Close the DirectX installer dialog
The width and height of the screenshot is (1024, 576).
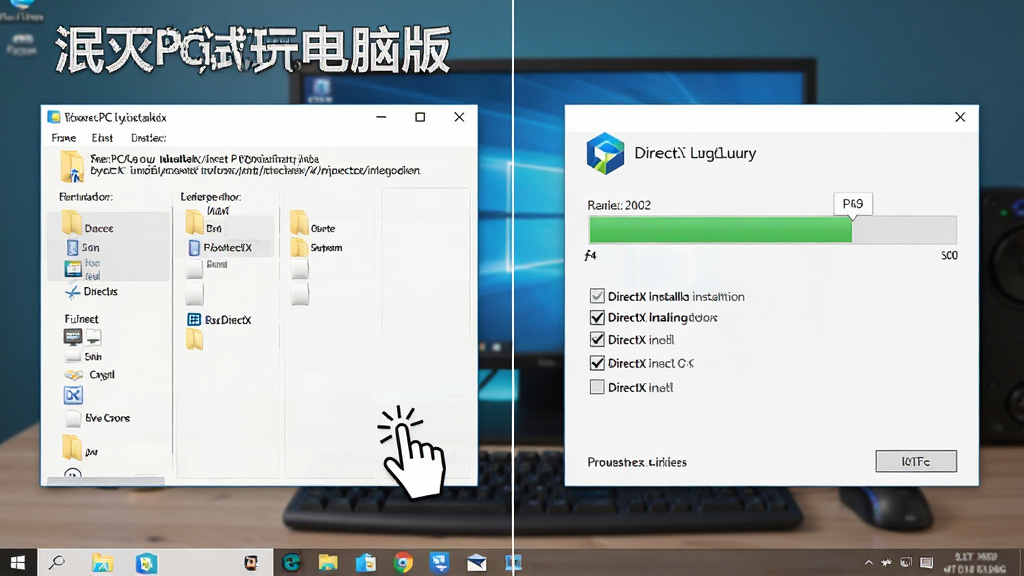coord(960,117)
